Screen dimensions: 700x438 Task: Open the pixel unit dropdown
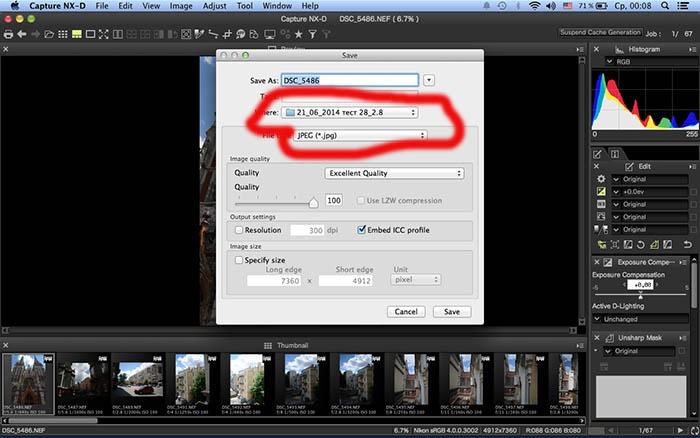416,279
